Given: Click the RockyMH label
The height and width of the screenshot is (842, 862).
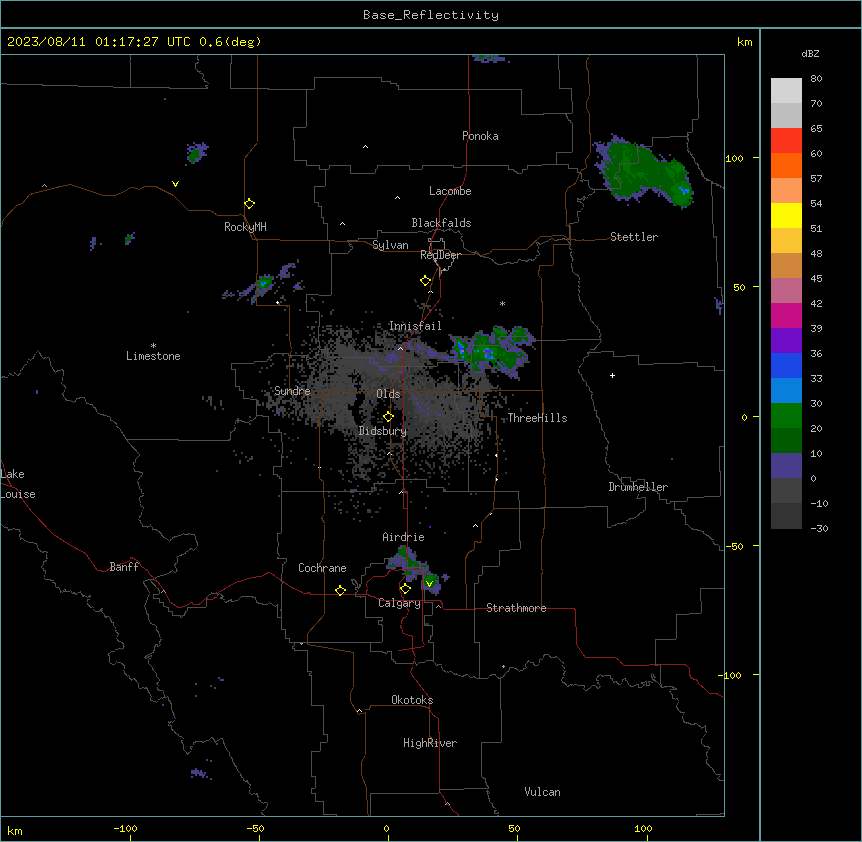Looking at the screenshot, I should pyautogui.click(x=245, y=227).
